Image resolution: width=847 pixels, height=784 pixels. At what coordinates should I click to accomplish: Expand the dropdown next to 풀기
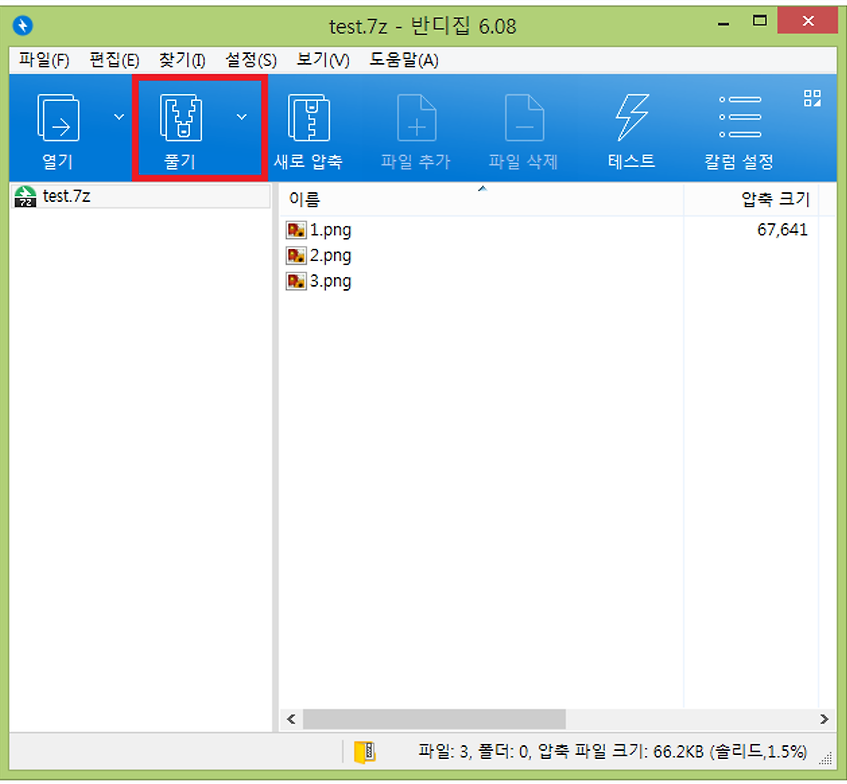click(241, 116)
